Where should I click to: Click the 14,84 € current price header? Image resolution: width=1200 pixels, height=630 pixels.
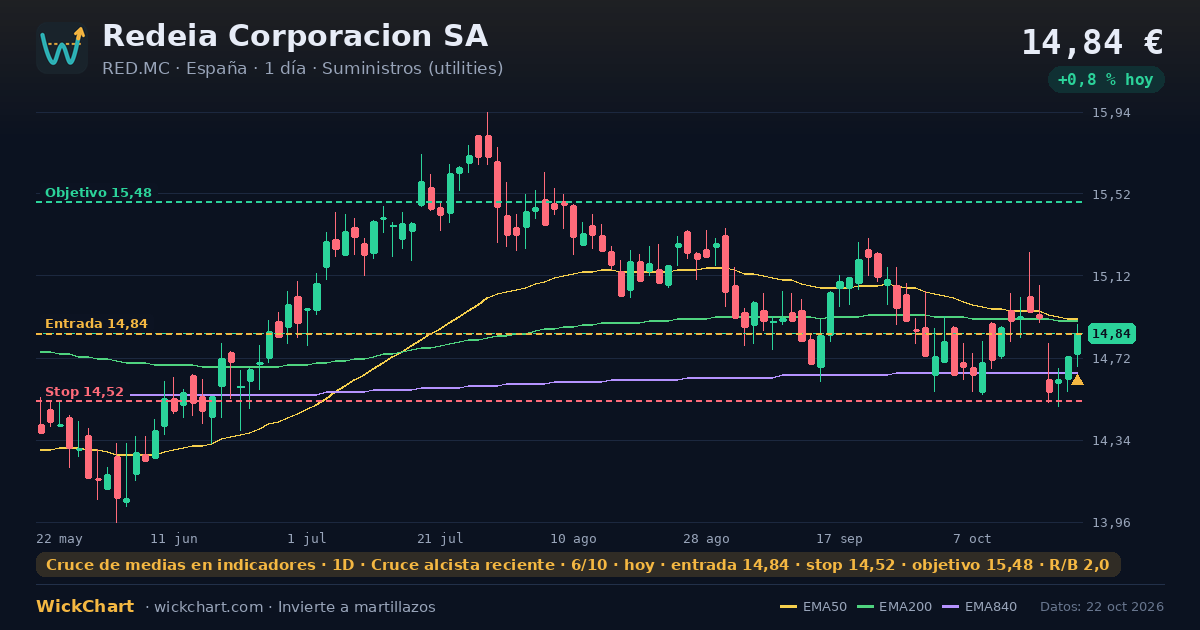pos(1092,42)
